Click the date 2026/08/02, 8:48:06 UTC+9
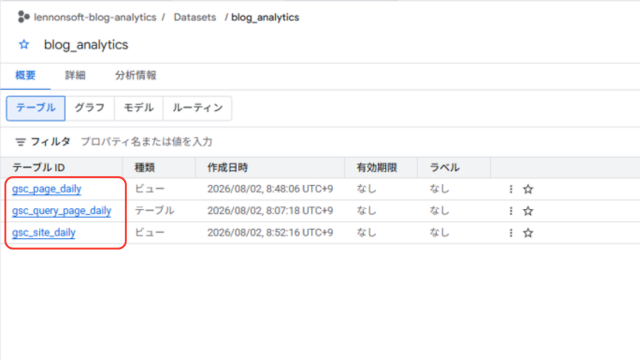Screen dimensions: 640x360 pyautogui.click(x=270, y=189)
